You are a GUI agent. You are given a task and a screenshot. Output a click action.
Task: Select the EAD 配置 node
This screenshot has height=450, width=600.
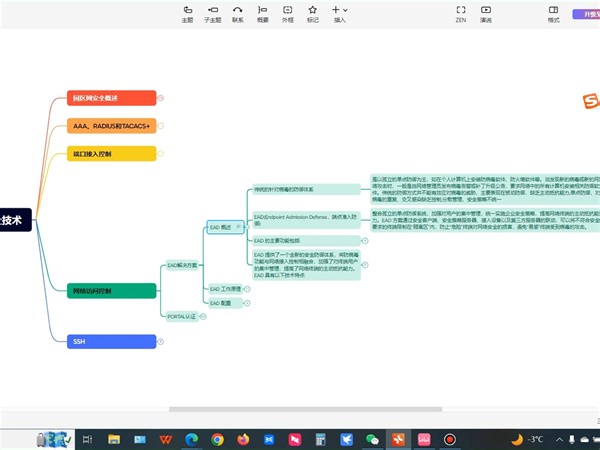tap(225, 303)
